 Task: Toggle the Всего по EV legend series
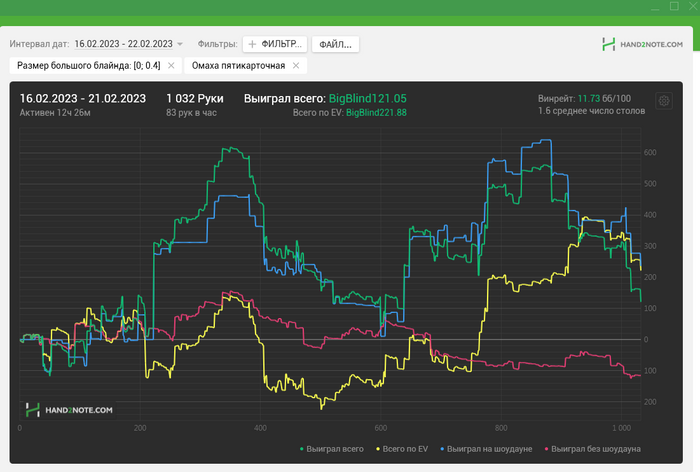402,449
